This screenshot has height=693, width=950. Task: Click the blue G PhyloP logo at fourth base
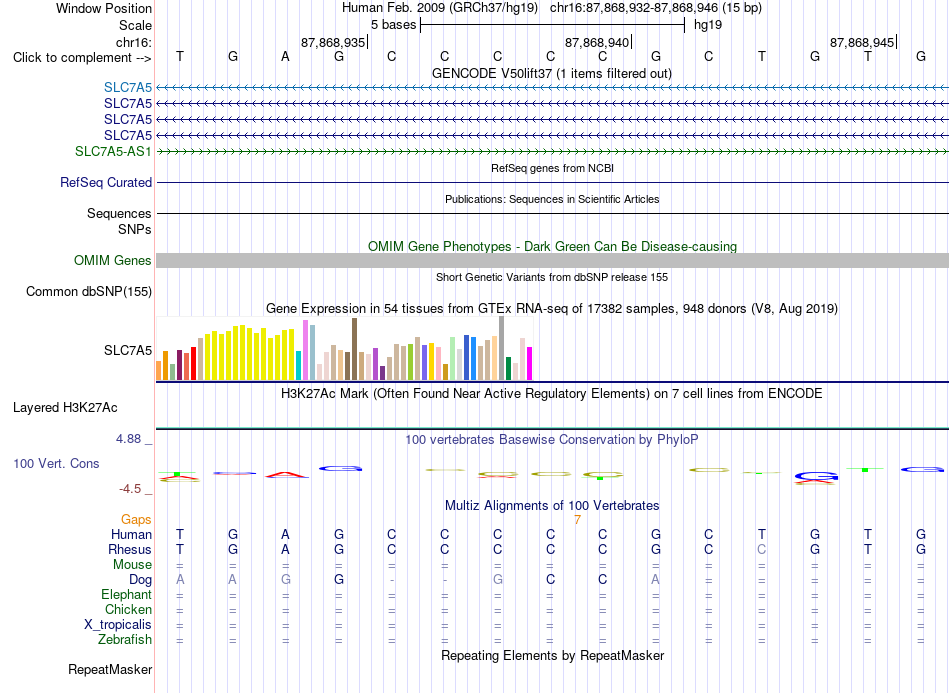340,468
